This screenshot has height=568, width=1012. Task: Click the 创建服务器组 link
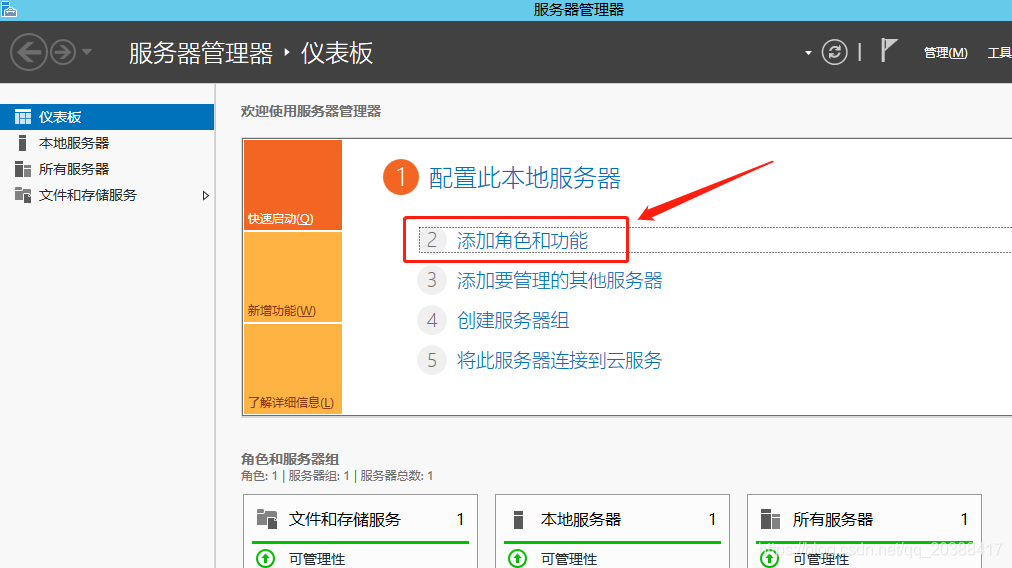(x=513, y=321)
